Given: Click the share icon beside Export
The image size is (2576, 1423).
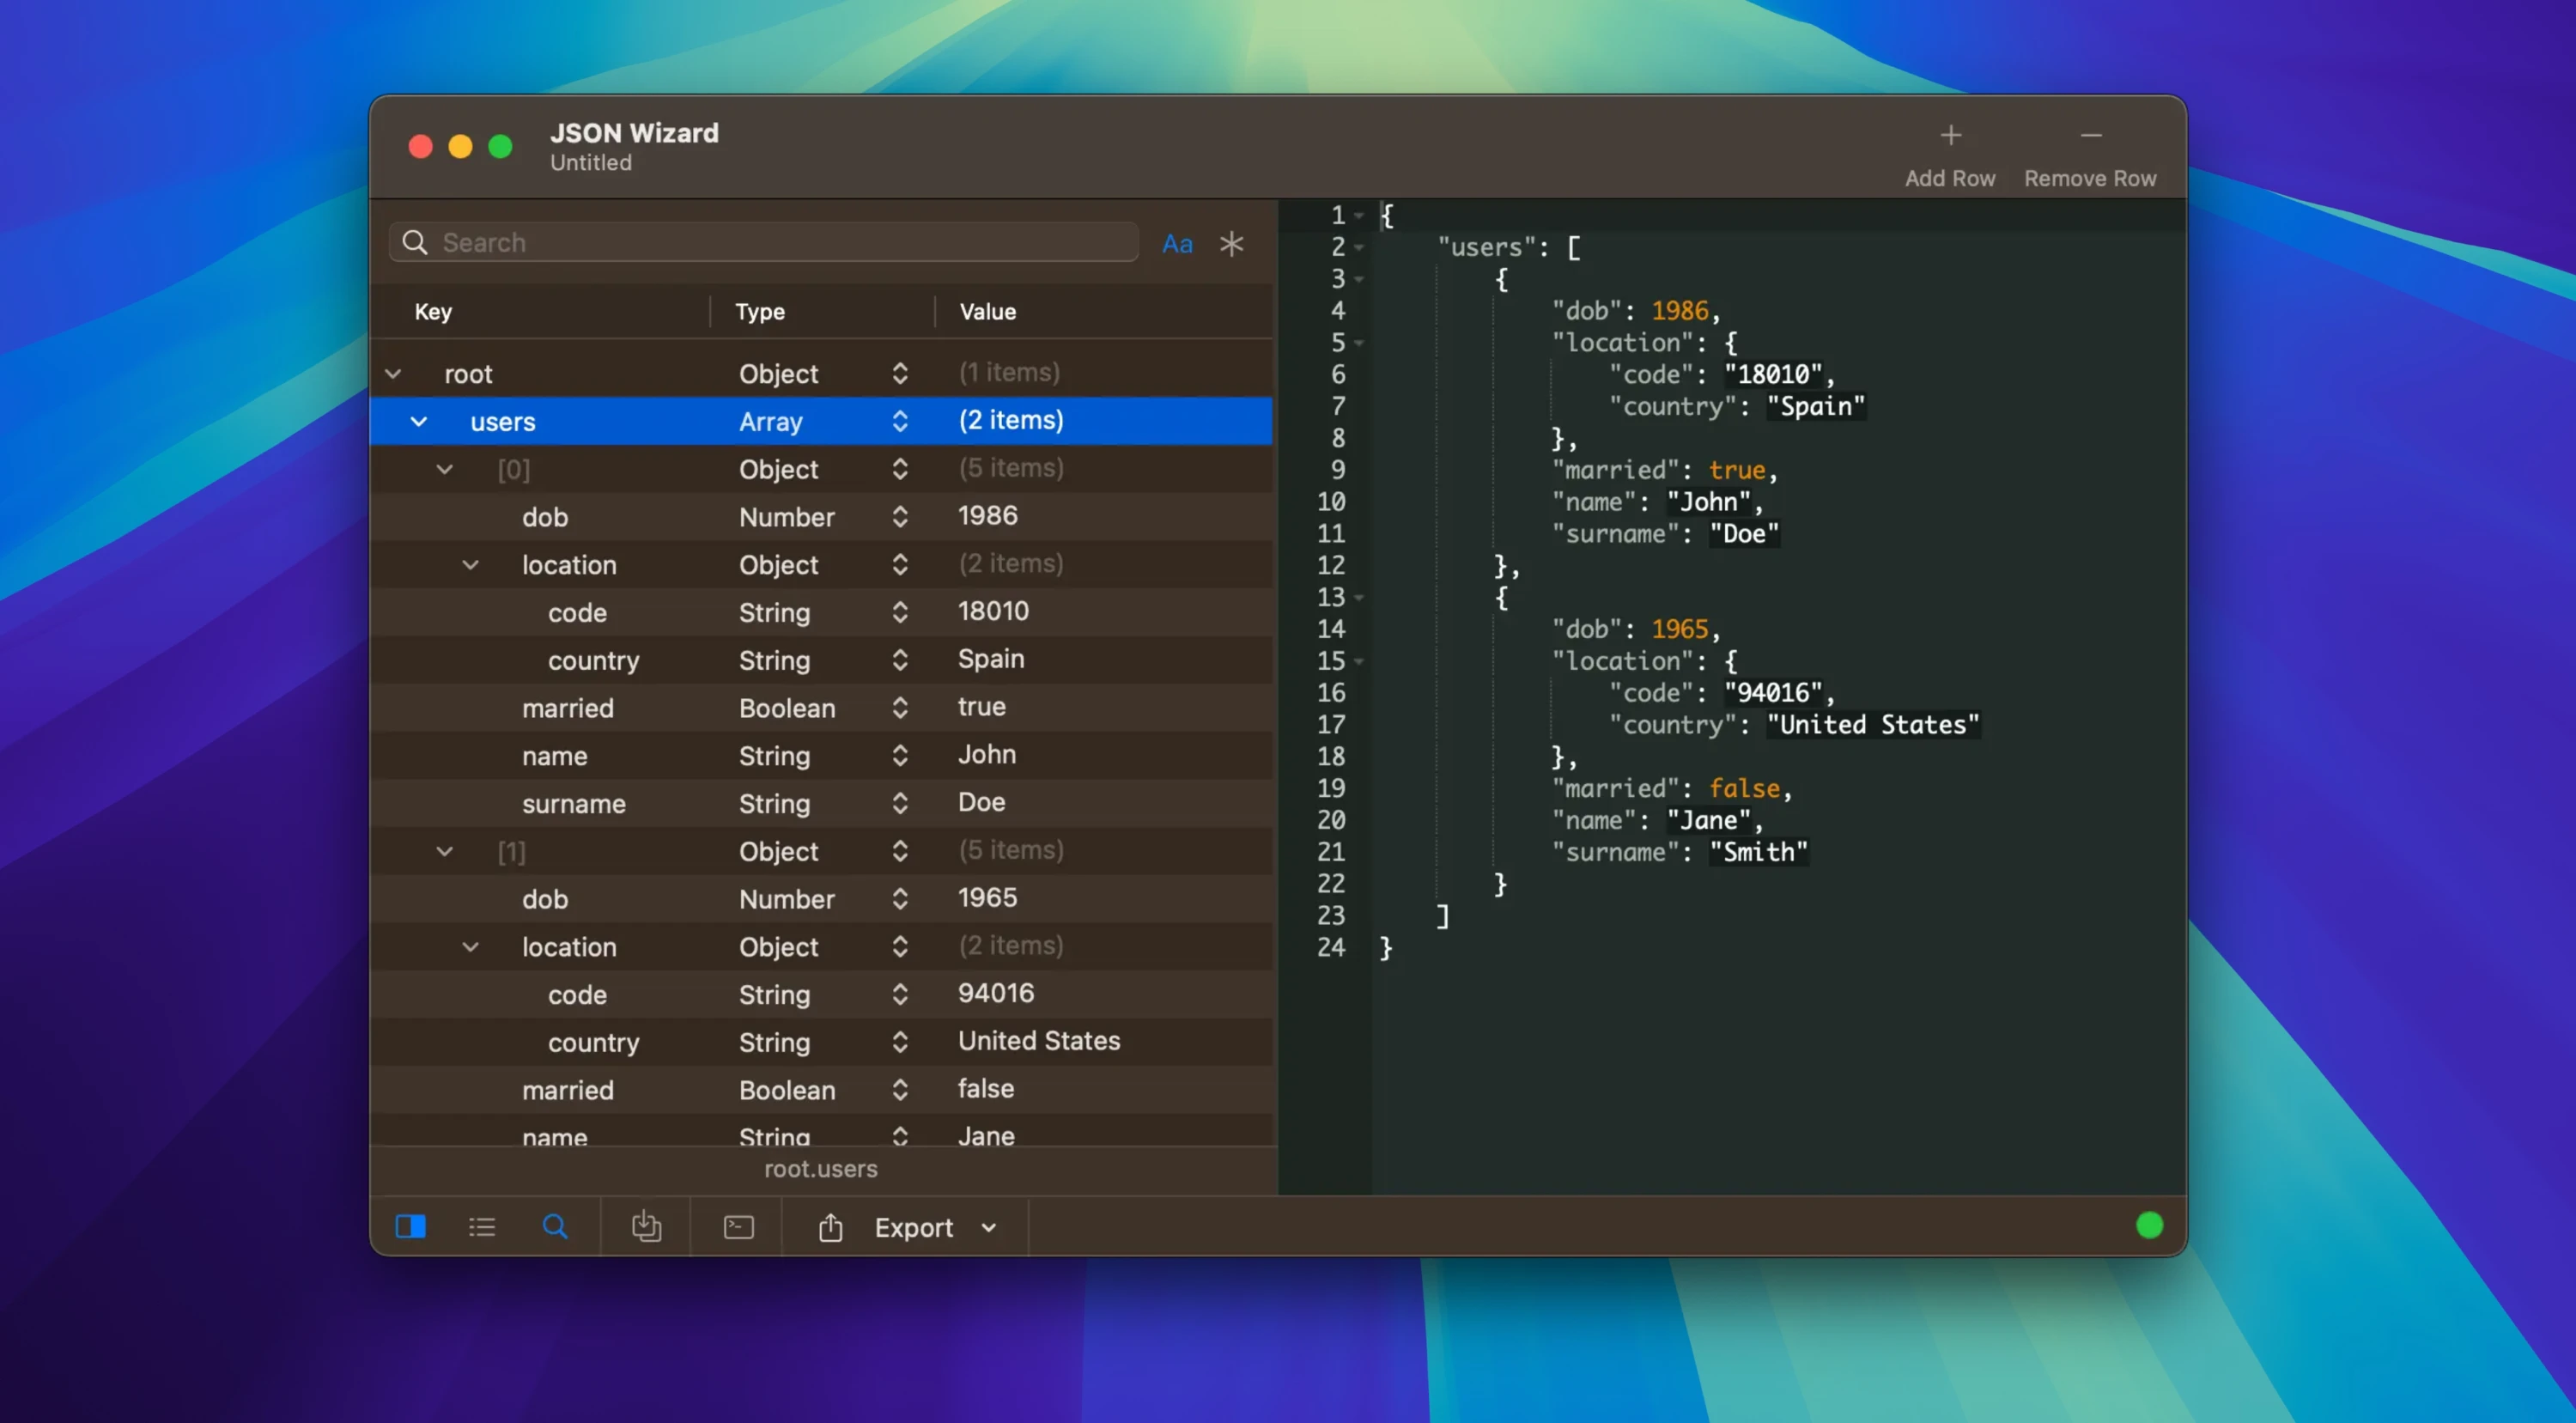Looking at the screenshot, I should [x=830, y=1227].
